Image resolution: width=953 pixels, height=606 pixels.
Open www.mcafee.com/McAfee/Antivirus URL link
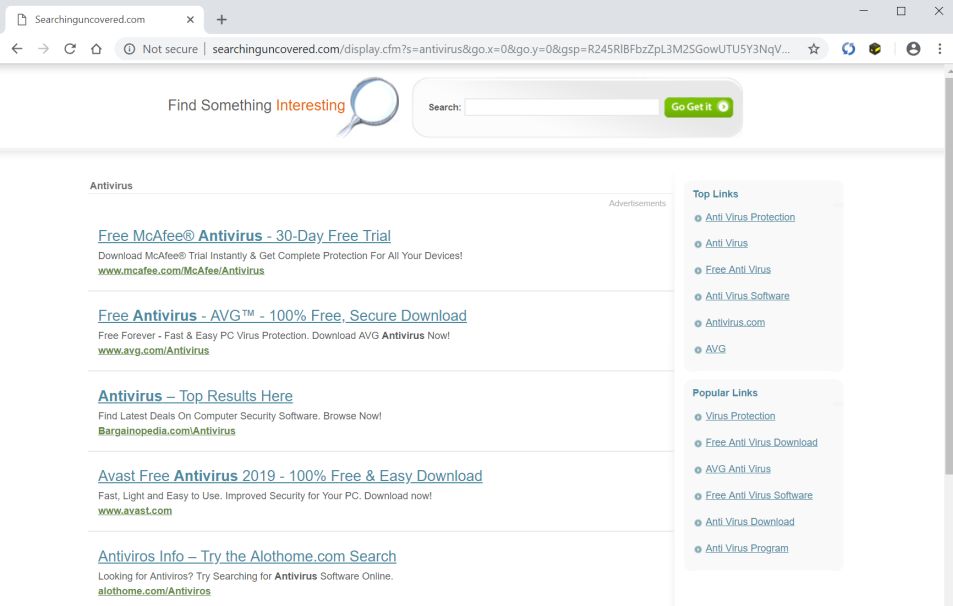181,270
